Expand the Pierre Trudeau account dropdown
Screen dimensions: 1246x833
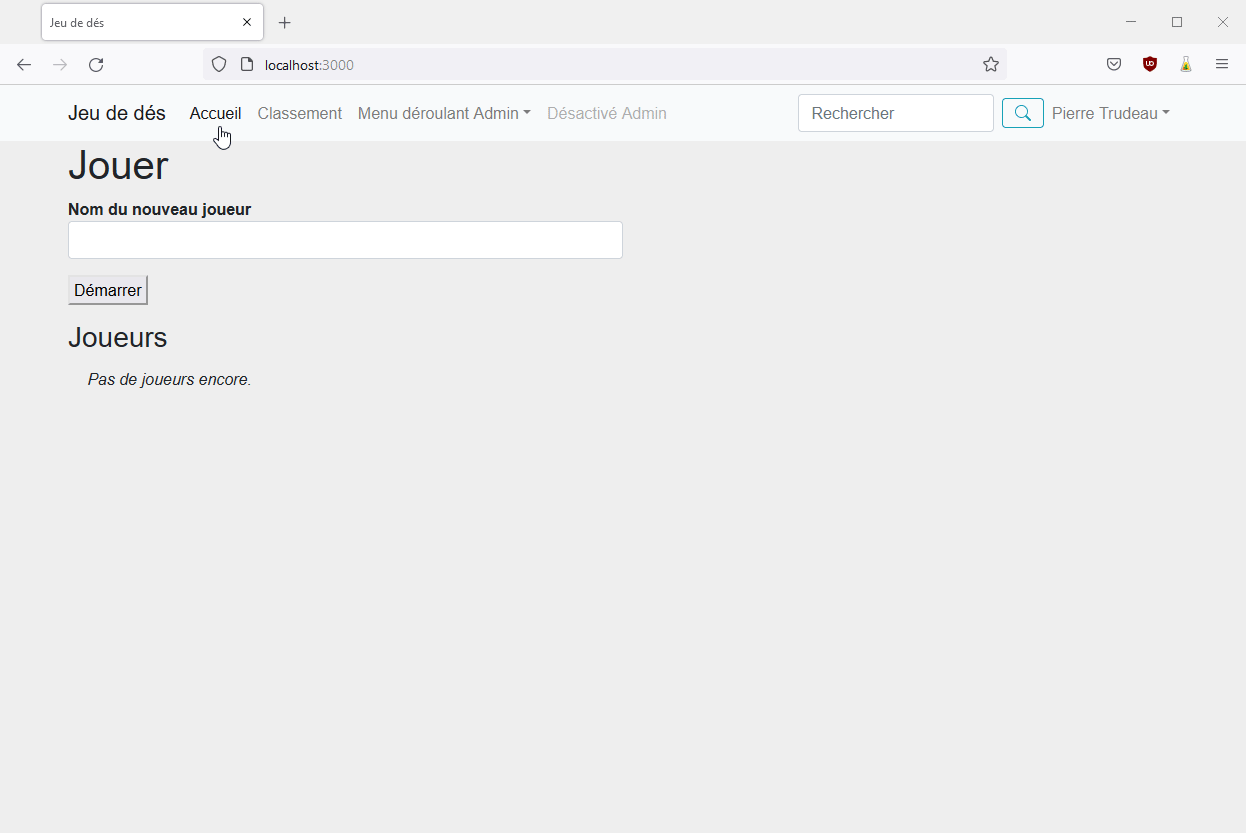click(x=1110, y=113)
